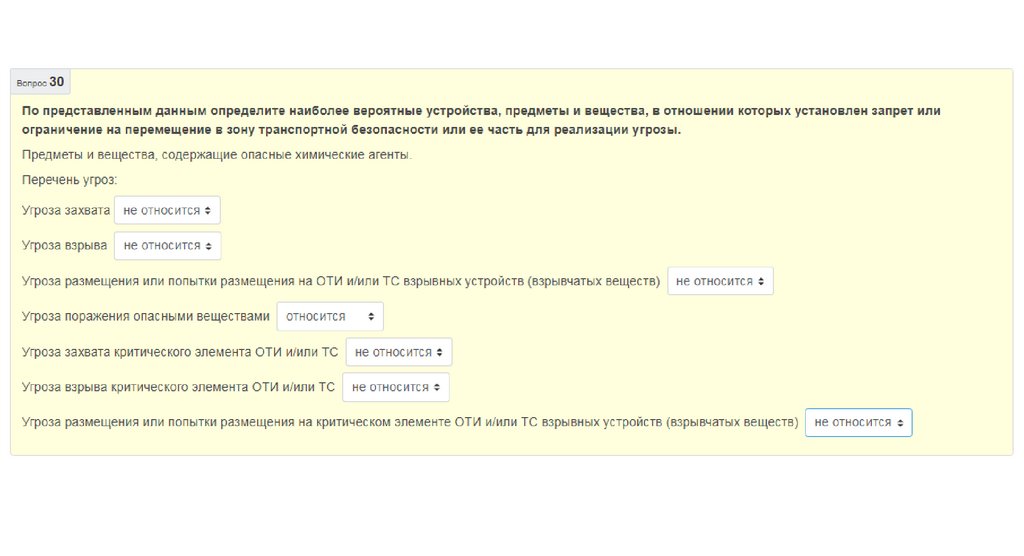The width and height of the screenshot is (1024, 556).
Task: Click label 'Угроза размещения... на ОТИ и/или ТС'
Action: pyautogui.click(x=340, y=281)
